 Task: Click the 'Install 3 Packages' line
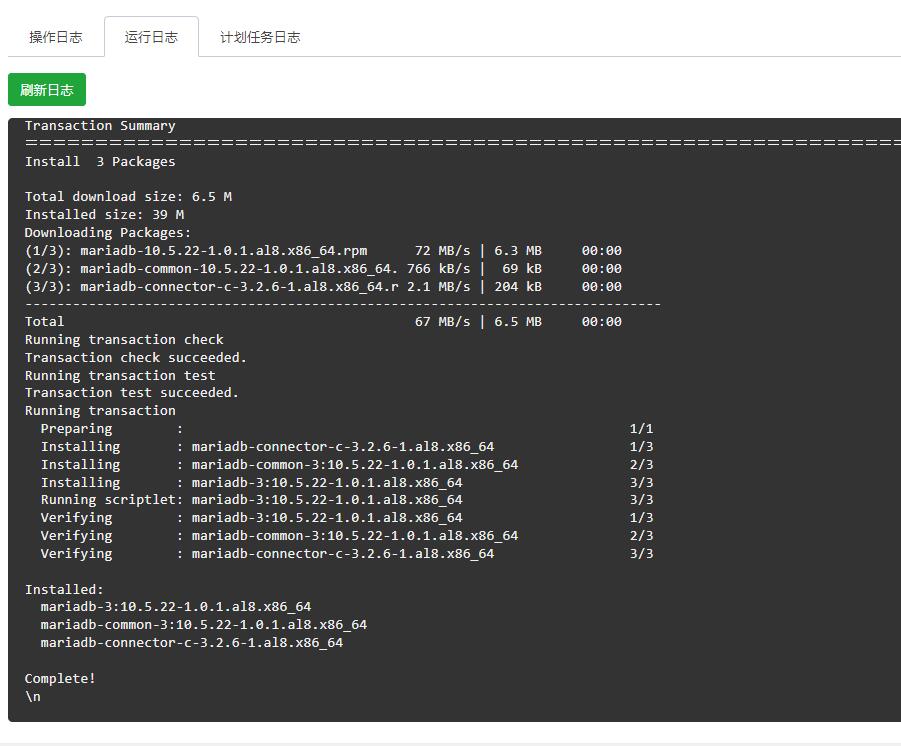100,161
